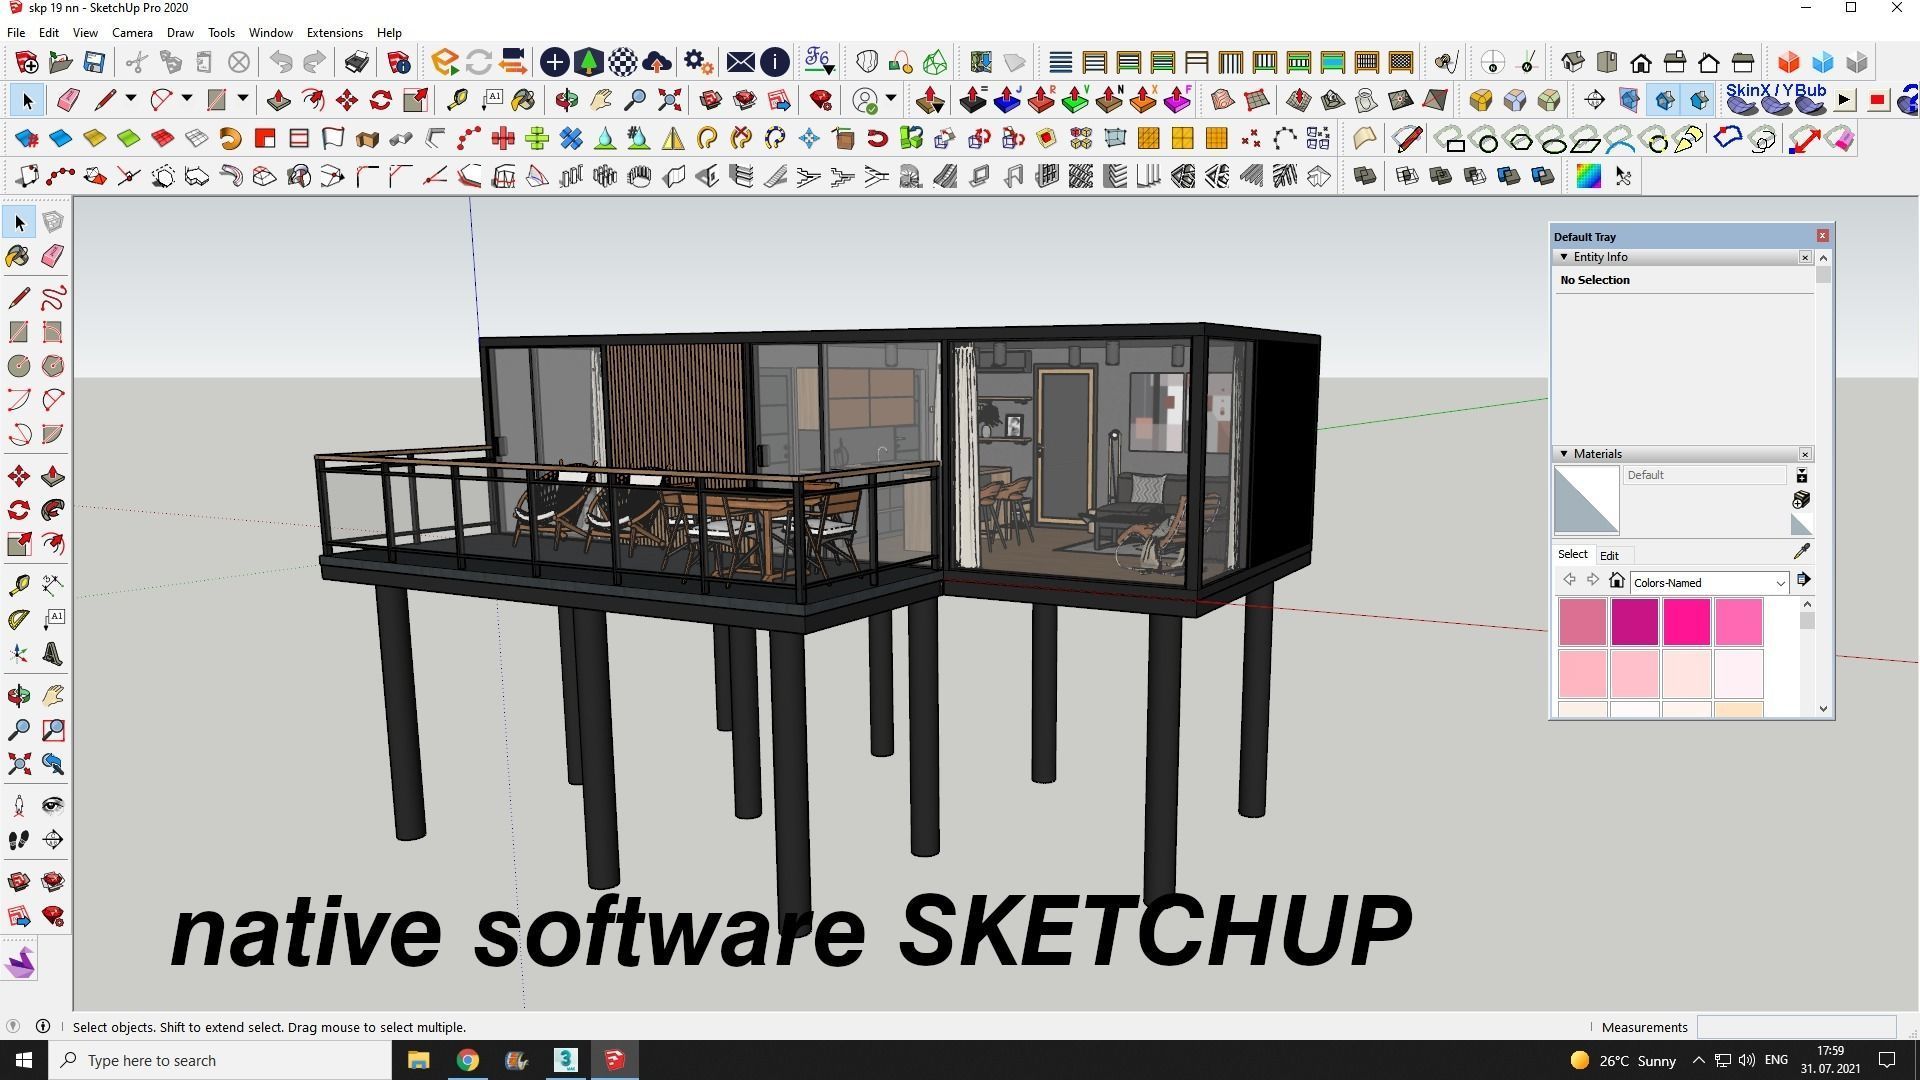Select the Axes tool
This screenshot has width=1920, height=1080.
pos(19,653)
